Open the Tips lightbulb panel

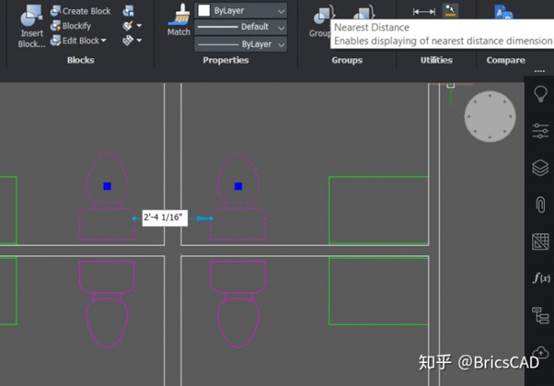pyautogui.click(x=540, y=94)
